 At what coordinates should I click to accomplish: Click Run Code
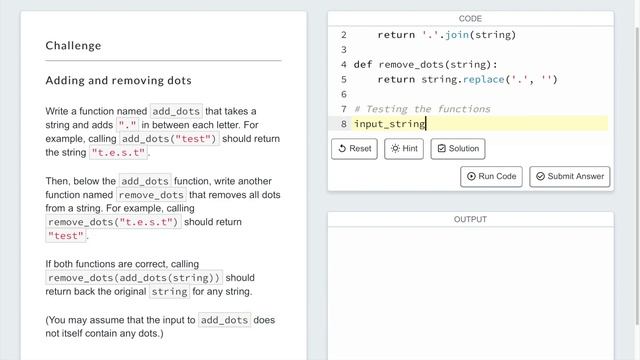[x=491, y=176]
